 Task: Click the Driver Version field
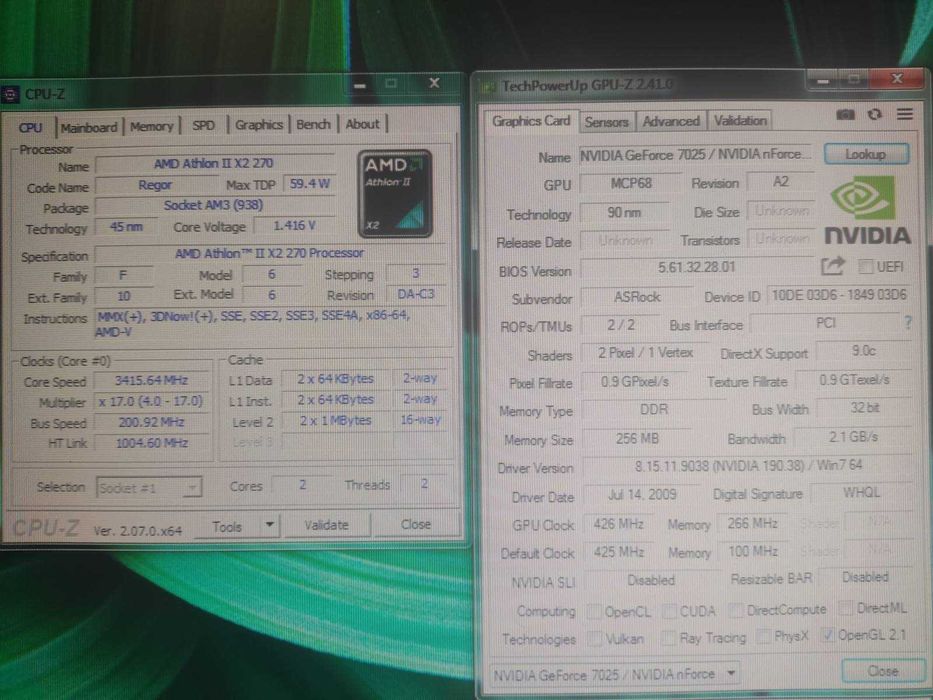[748, 465]
